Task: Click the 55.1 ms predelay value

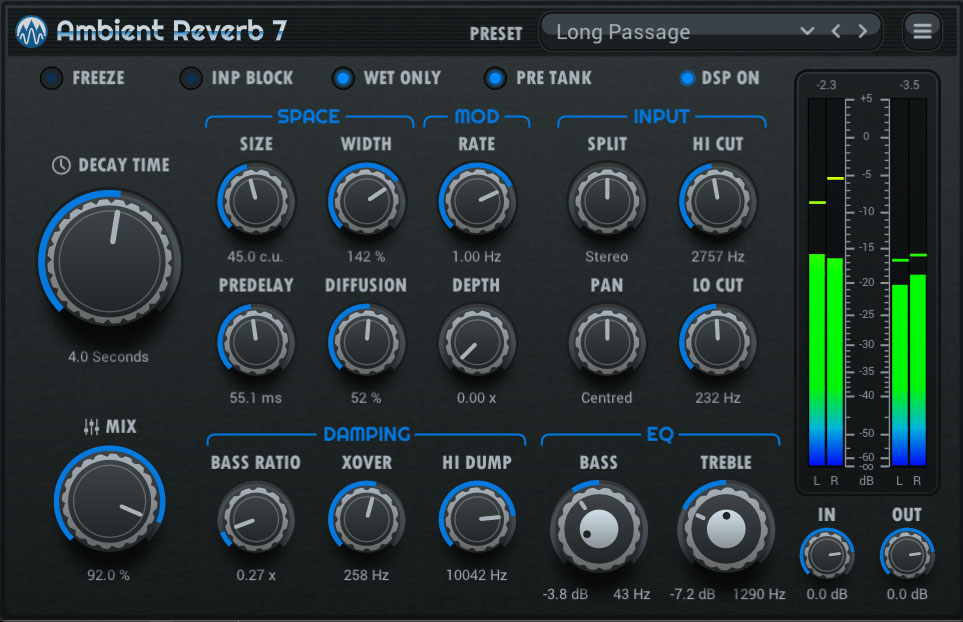Action: click(x=255, y=398)
